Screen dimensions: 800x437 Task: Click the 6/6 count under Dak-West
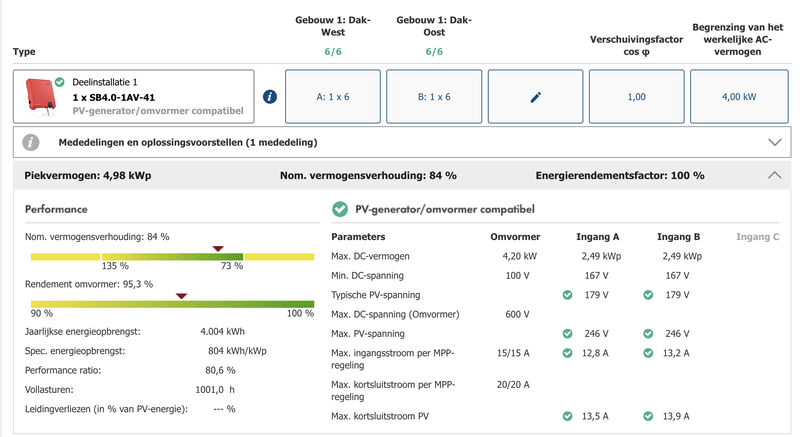(x=333, y=52)
